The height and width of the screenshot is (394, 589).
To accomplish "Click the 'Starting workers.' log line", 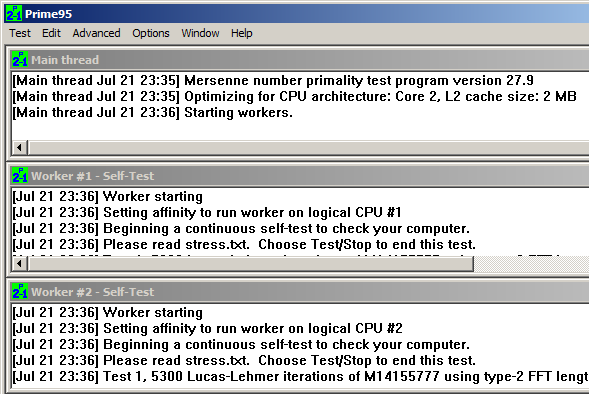I will point(152,112).
